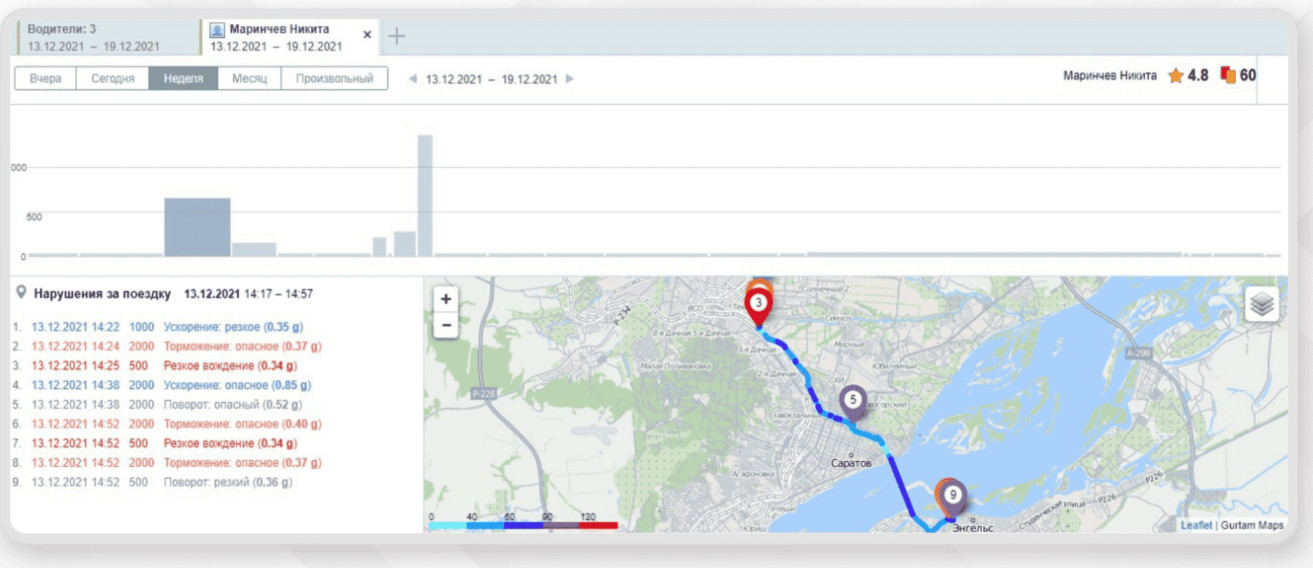Click the violations count 60 icon

[x=1228, y=76]
